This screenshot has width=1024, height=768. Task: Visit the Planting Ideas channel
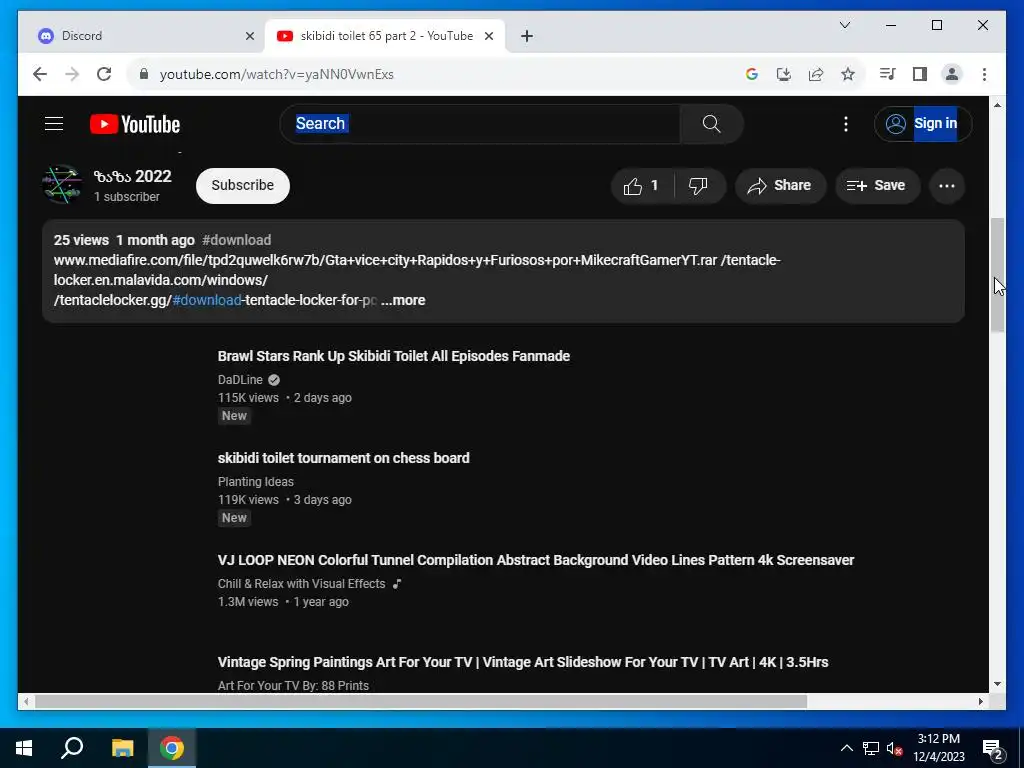click(255, 482)
